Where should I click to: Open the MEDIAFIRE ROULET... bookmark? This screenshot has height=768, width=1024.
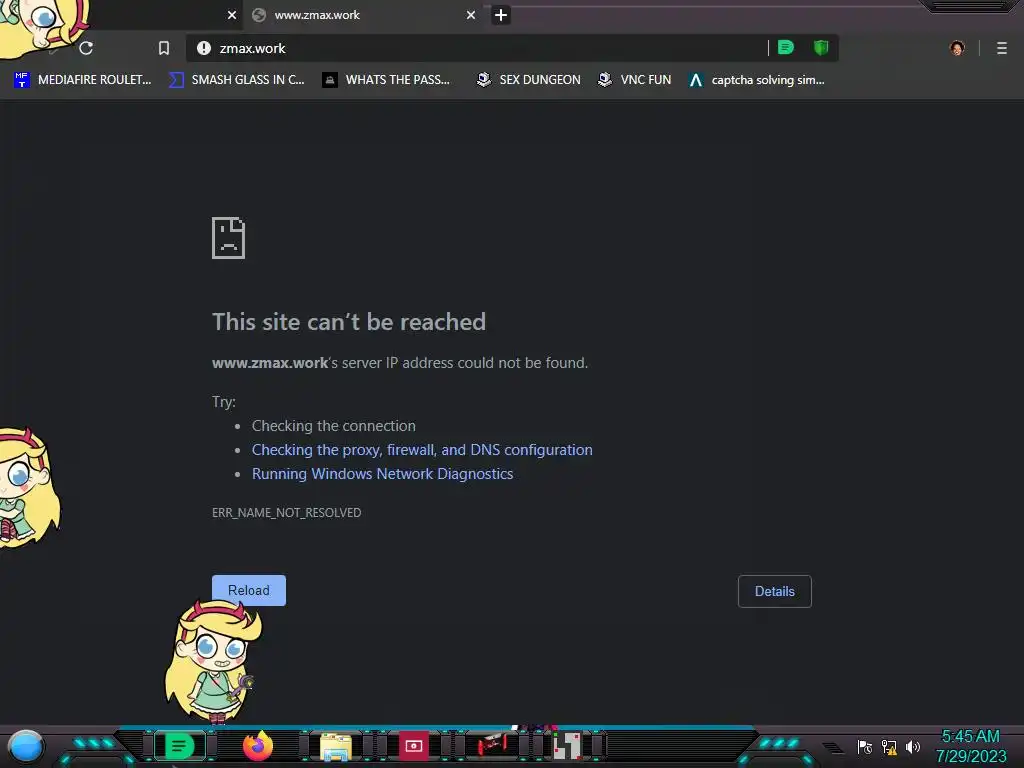(x=83, y=80)
